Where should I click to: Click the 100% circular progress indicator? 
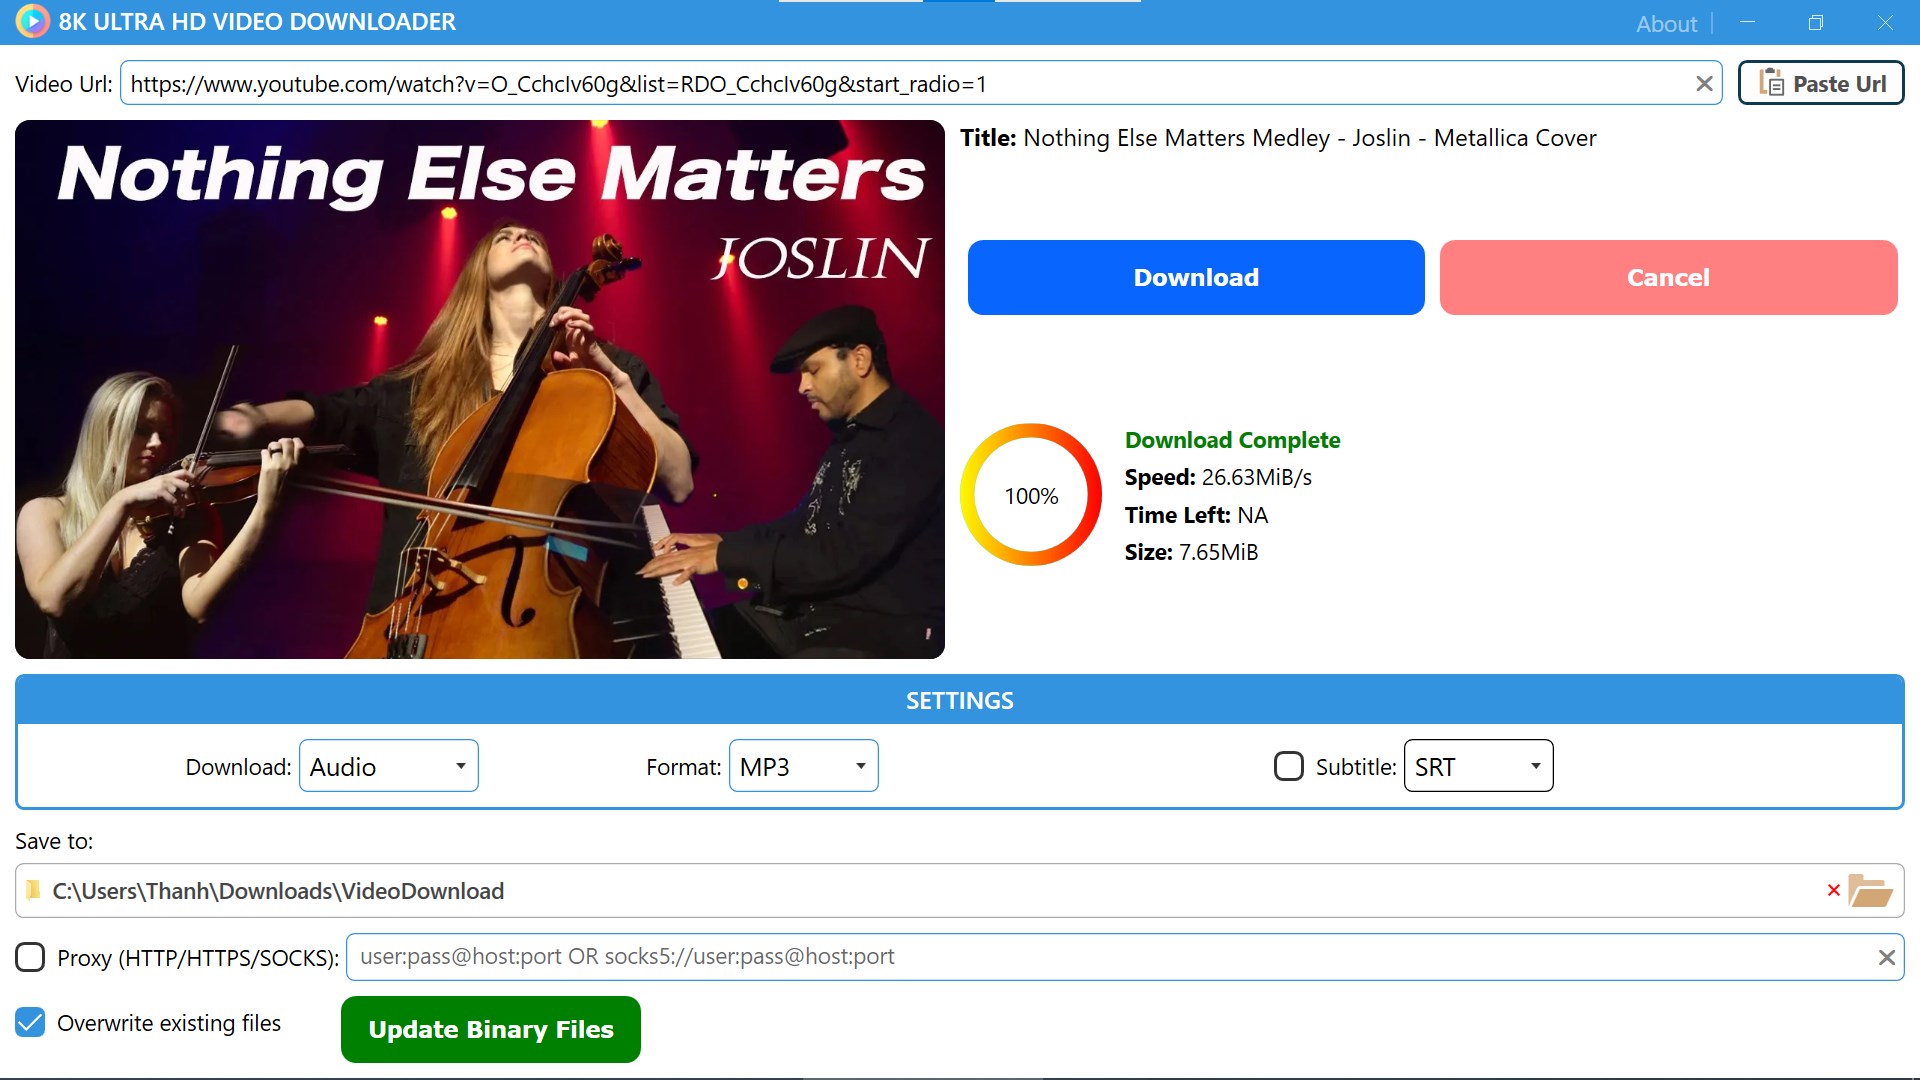pos(1031,495)
